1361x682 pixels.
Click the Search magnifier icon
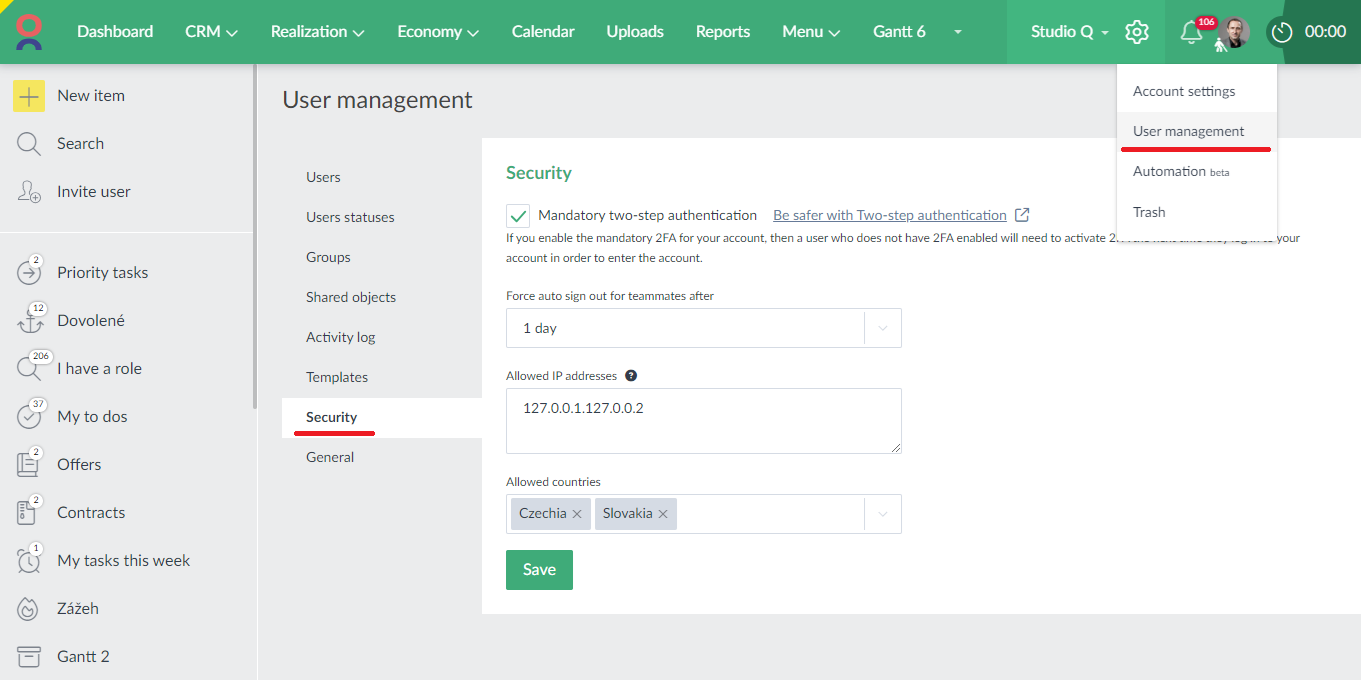click(x=29, y=144)
